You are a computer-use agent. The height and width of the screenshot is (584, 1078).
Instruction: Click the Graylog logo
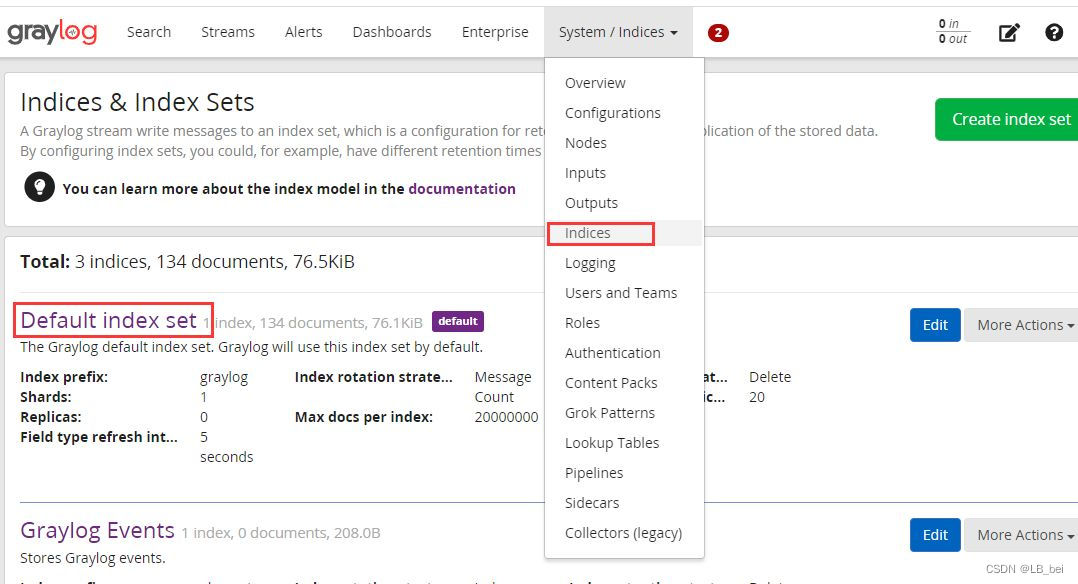pos(52,32)
